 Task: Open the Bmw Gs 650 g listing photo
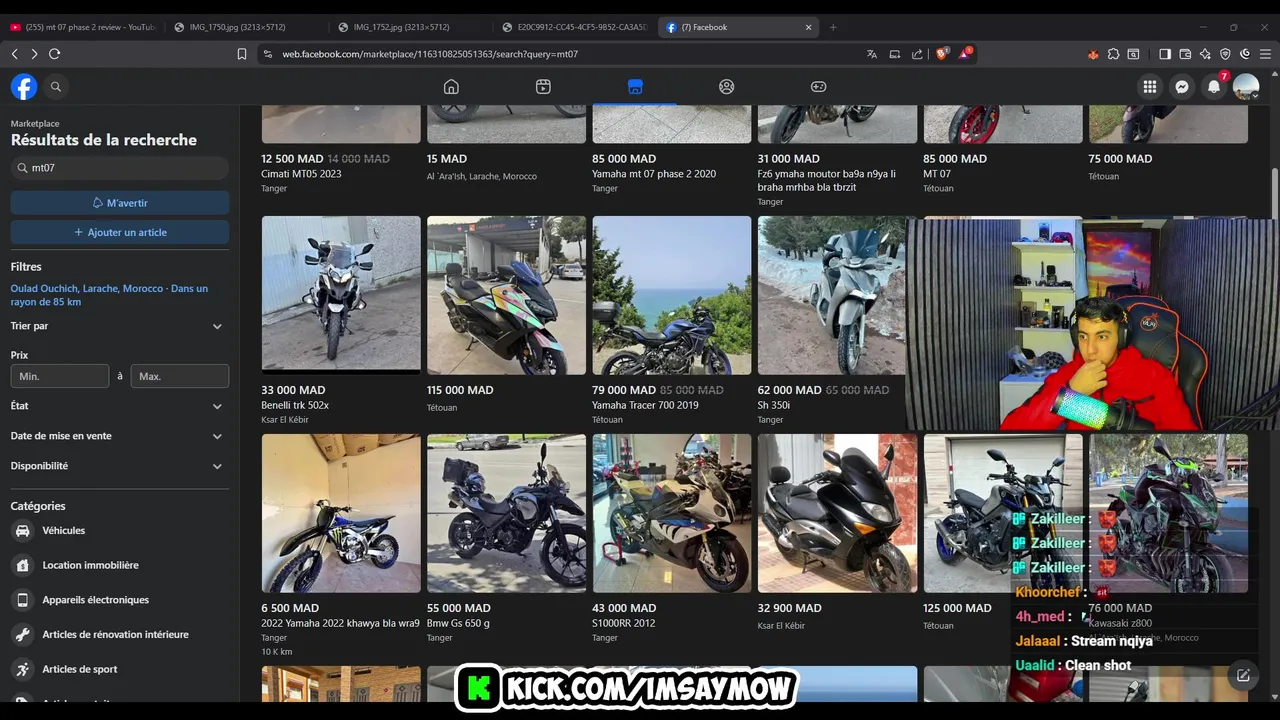click(x=506, y=513)
